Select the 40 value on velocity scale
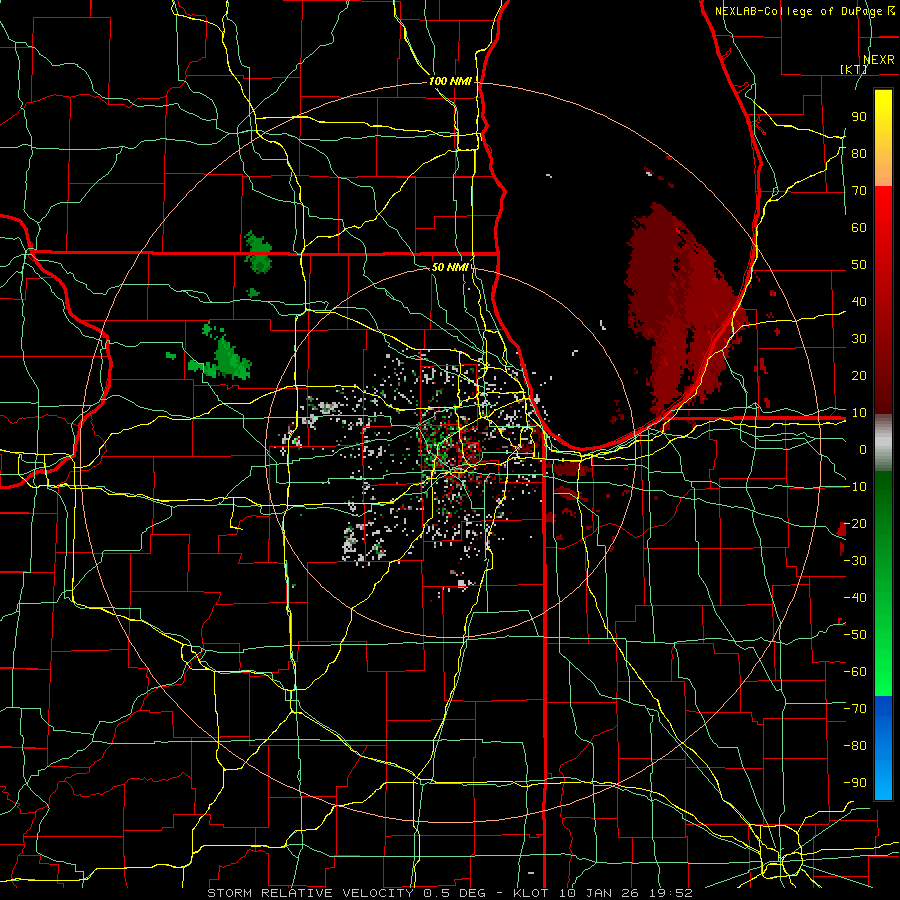This screenshot has width=900, height=900. (859, 301)
